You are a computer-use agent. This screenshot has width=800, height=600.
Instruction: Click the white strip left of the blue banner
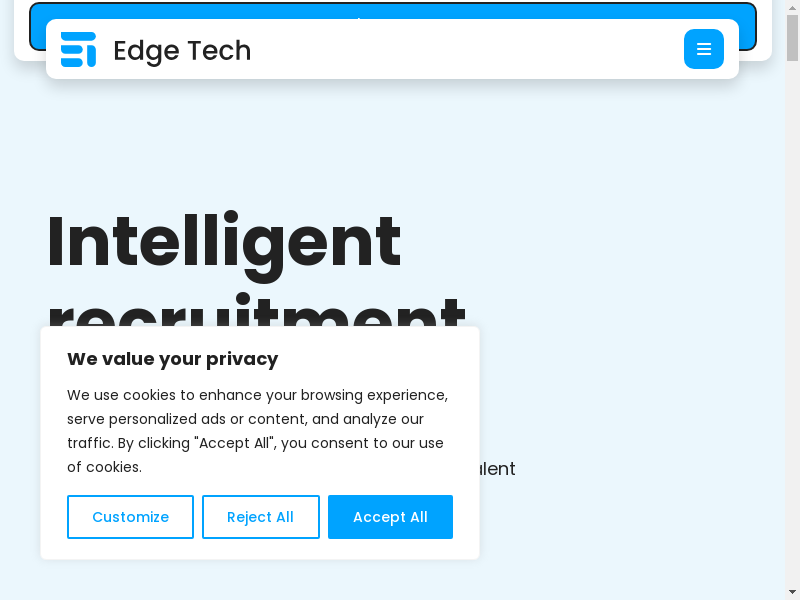[x=21, y=30]
